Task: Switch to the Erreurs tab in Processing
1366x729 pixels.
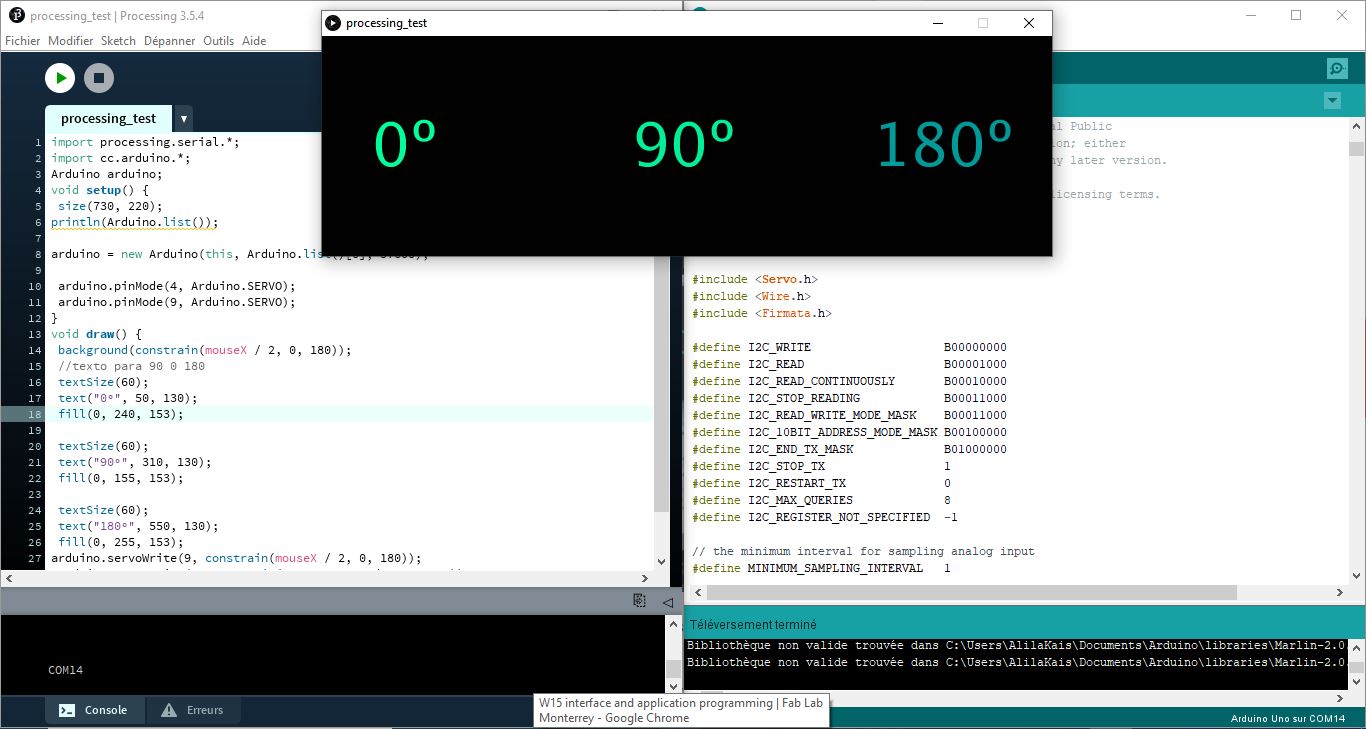Action: (194, 710)
